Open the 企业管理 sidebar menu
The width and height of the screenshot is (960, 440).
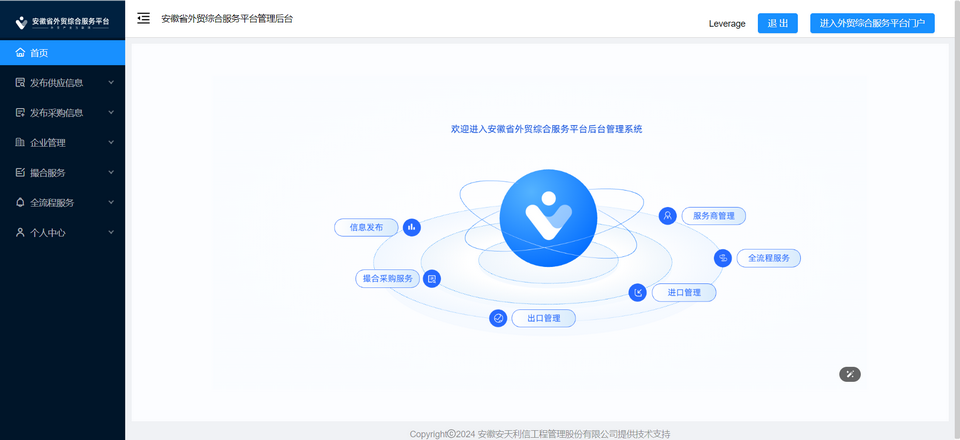click(62, 143)
